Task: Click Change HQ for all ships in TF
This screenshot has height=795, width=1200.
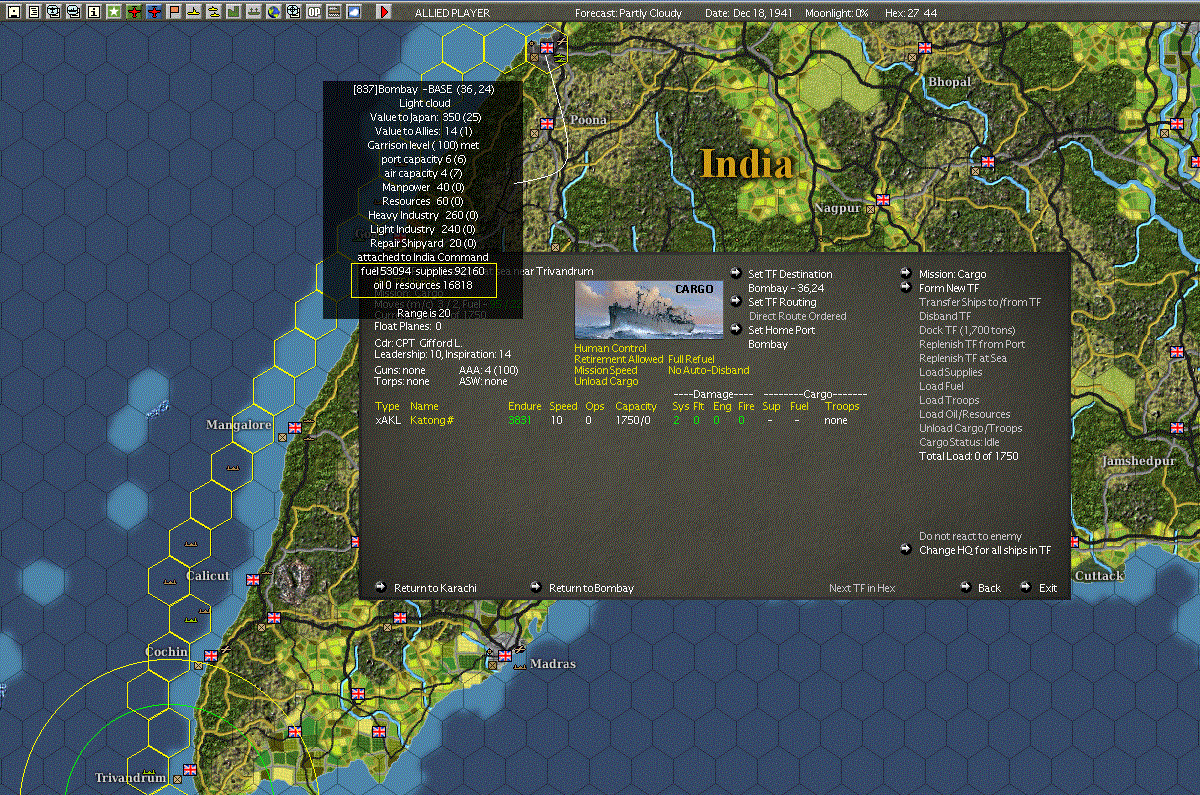Action: click(985, 550)
